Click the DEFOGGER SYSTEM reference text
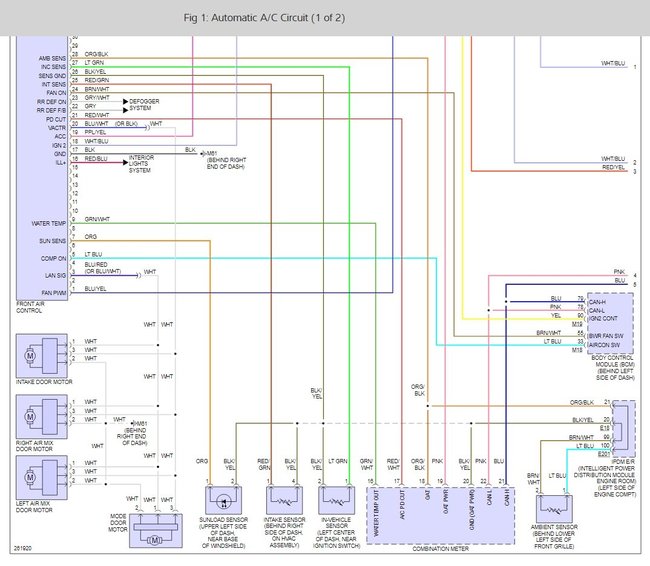650x566 pixels. (144, 104)
